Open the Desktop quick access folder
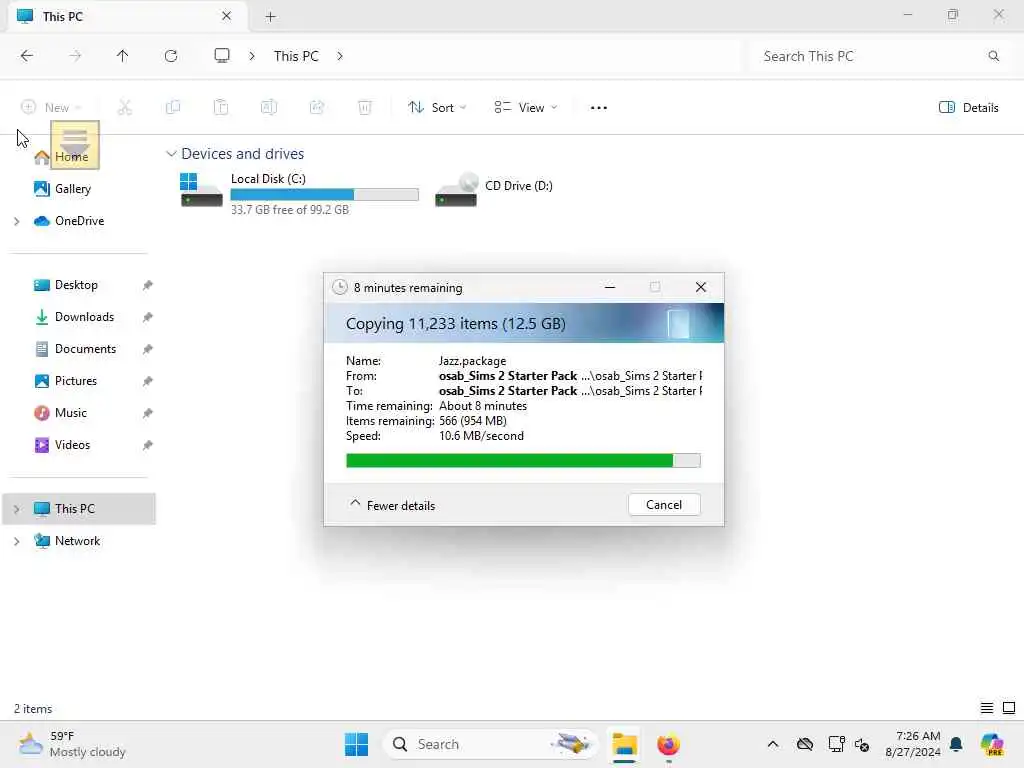This screenshot has height=768, width=1024. (x=76, y=285)
